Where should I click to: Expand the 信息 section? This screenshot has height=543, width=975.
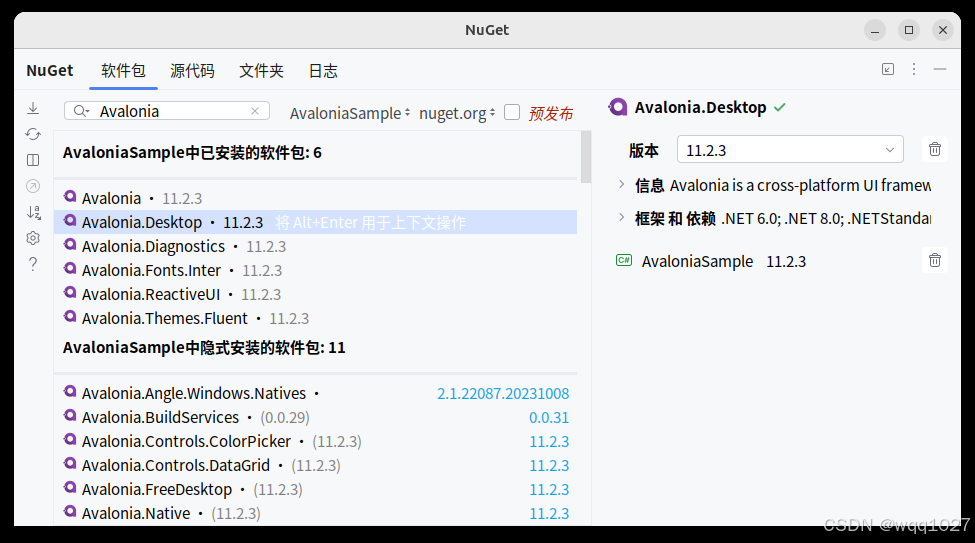tap(621, 184)
